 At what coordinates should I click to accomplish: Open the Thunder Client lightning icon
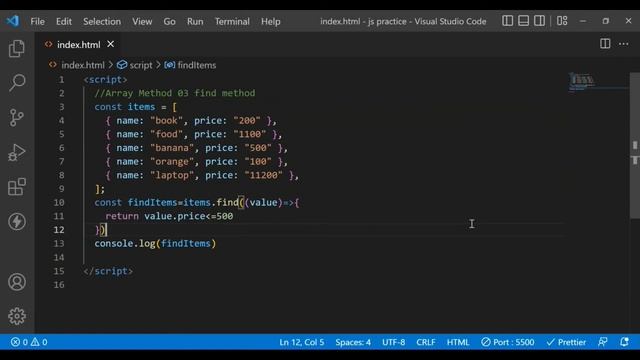tap(17, 222)
